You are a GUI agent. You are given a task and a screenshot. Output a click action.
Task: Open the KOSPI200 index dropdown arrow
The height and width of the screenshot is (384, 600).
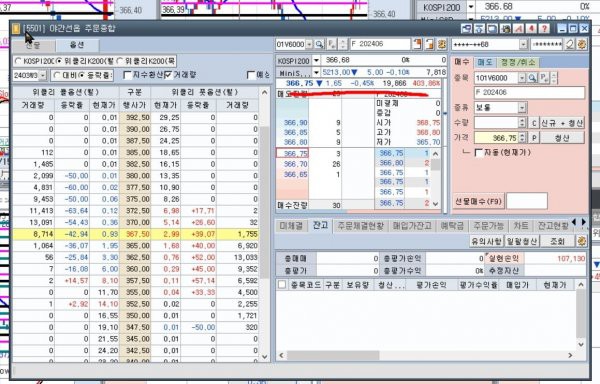point(316,60)
